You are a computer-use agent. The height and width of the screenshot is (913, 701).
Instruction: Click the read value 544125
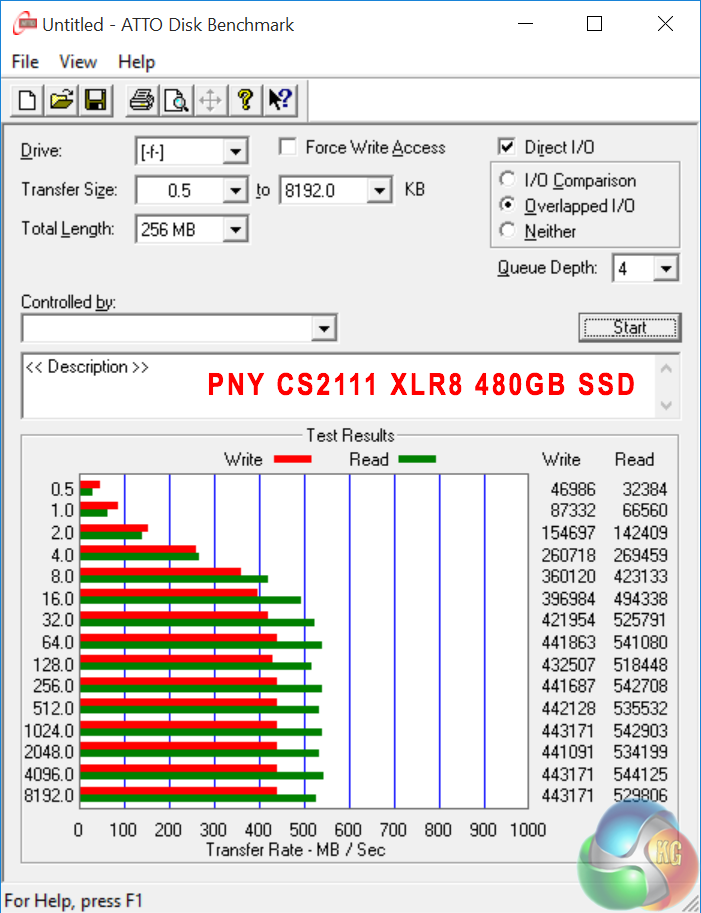click(x=640, y=774)
